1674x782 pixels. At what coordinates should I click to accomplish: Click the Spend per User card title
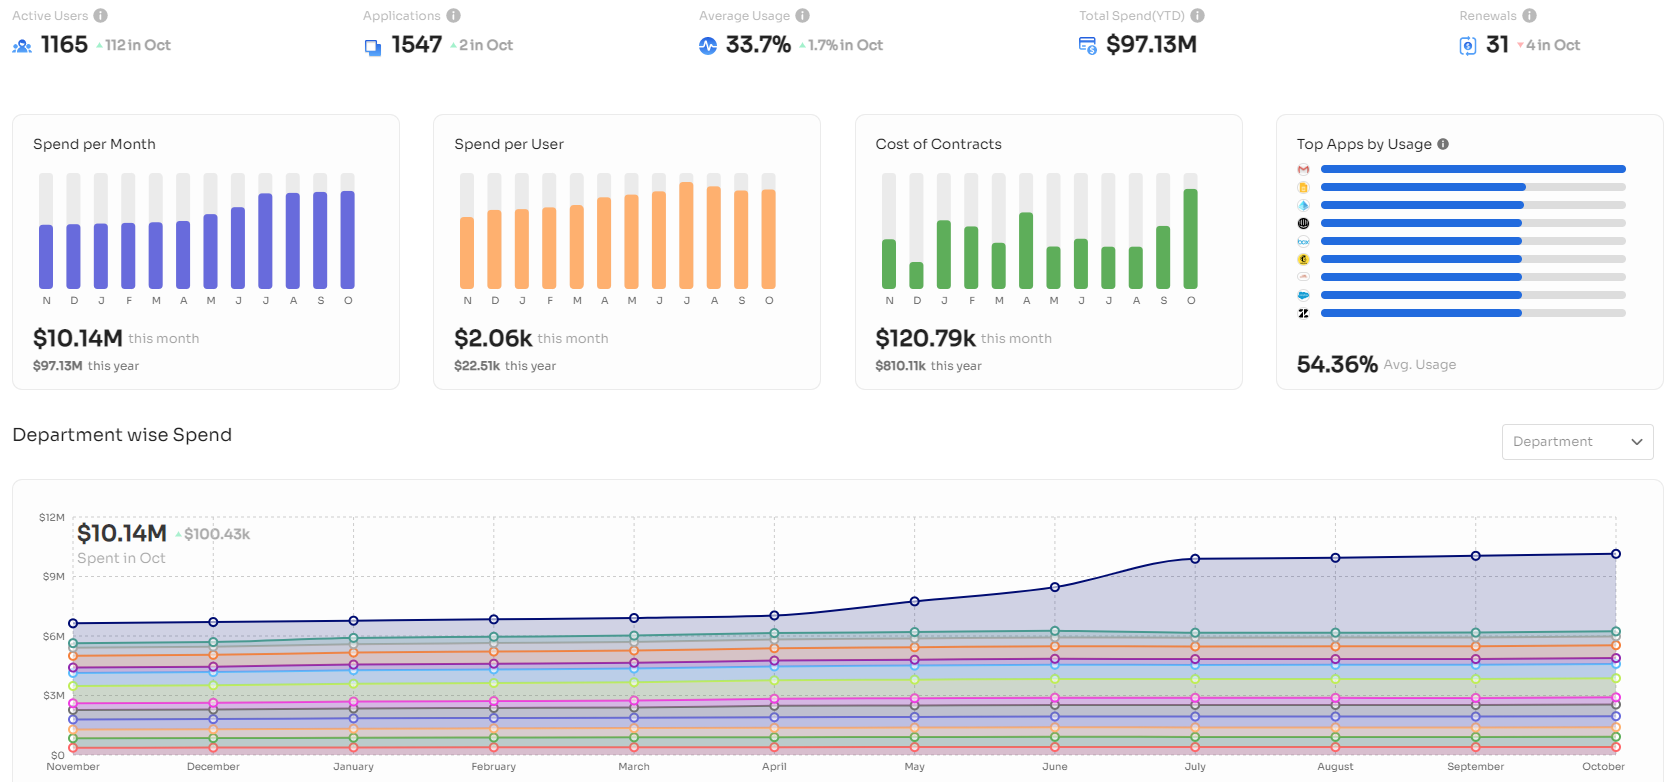509,144
